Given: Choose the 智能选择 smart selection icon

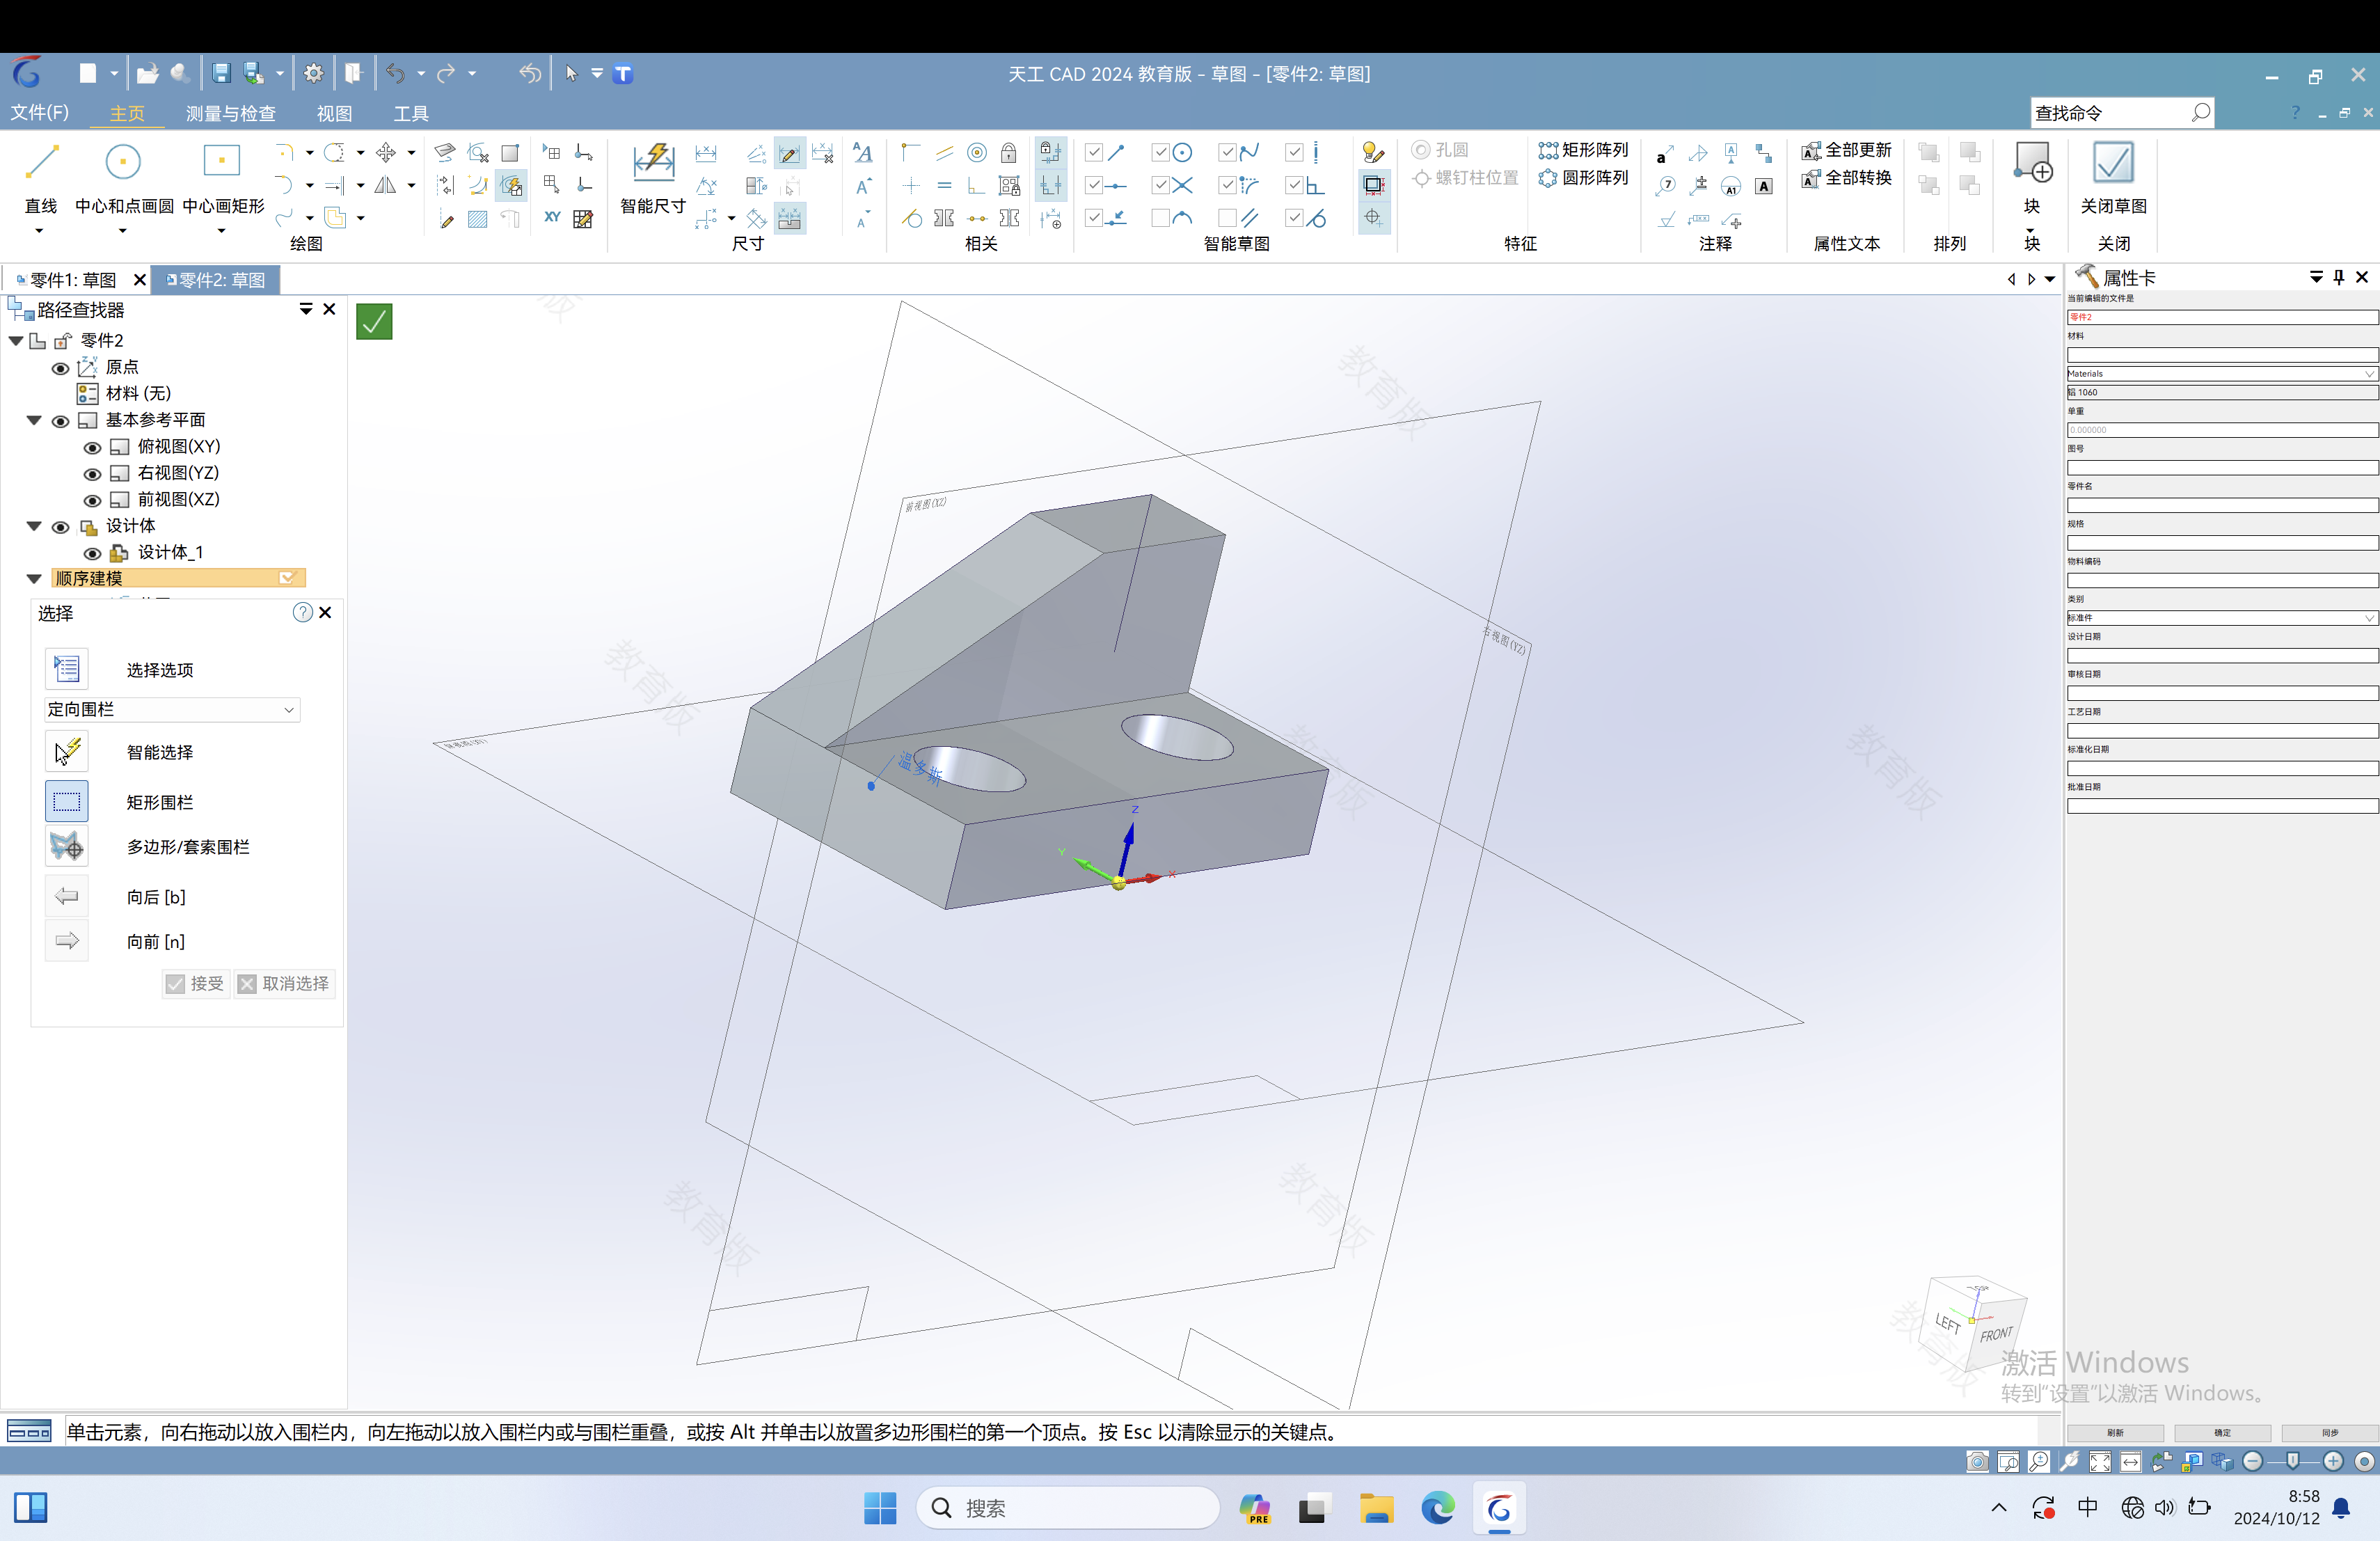Looking at the screenshot, I should (67, 752).
